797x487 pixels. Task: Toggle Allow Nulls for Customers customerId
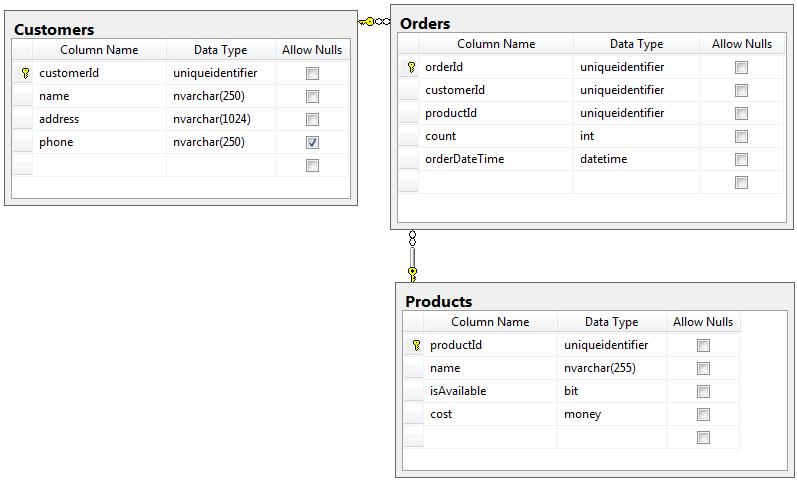pos(312,73)
